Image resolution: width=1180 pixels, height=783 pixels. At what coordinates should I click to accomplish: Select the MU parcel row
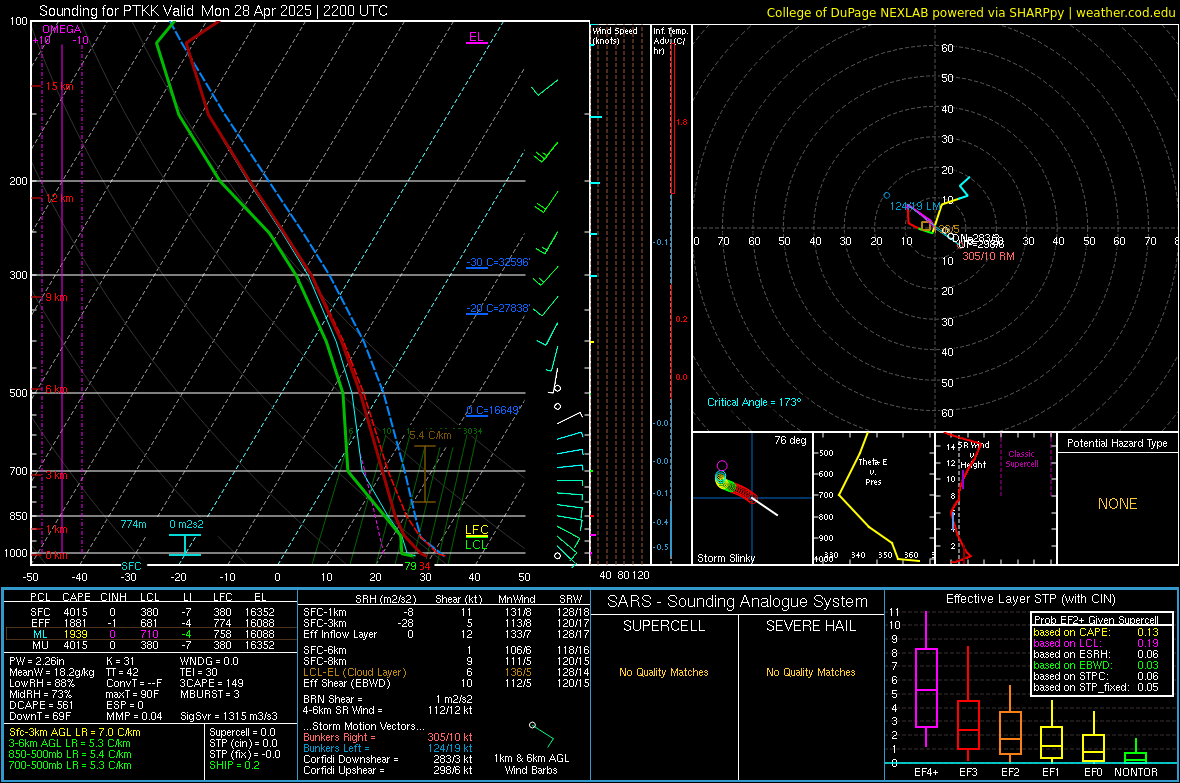coord(151,644)
